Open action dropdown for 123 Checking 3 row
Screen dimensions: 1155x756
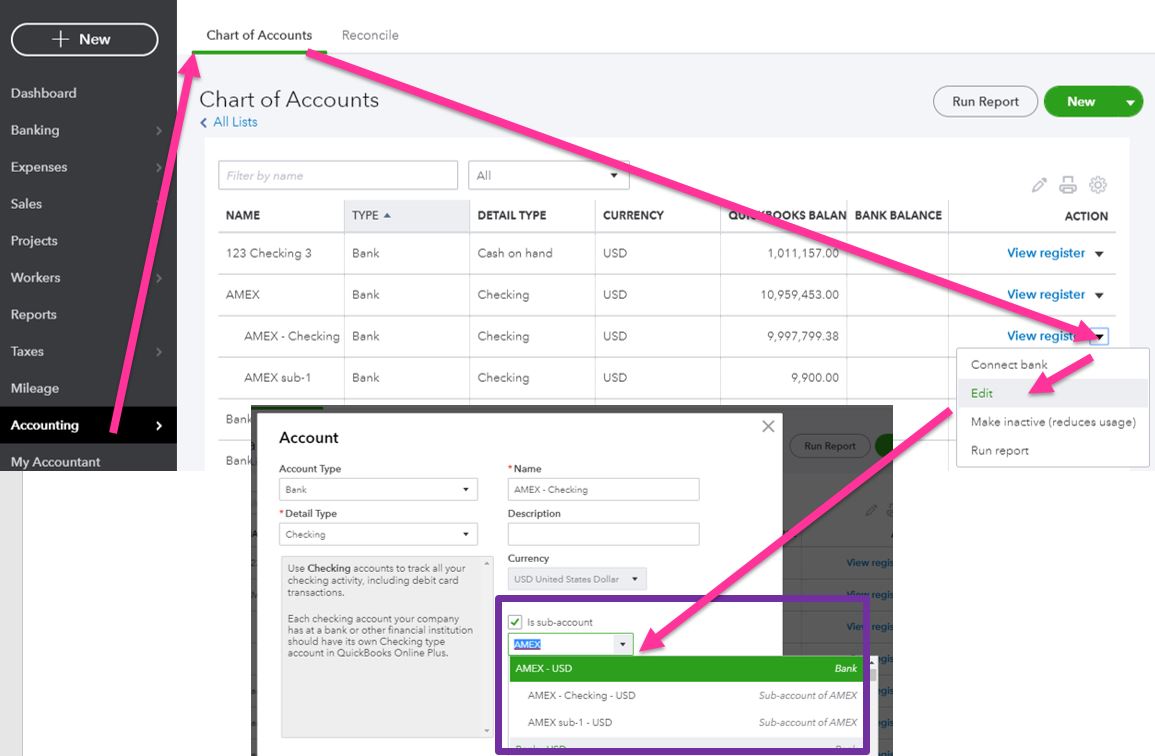tap(1099, 253)
